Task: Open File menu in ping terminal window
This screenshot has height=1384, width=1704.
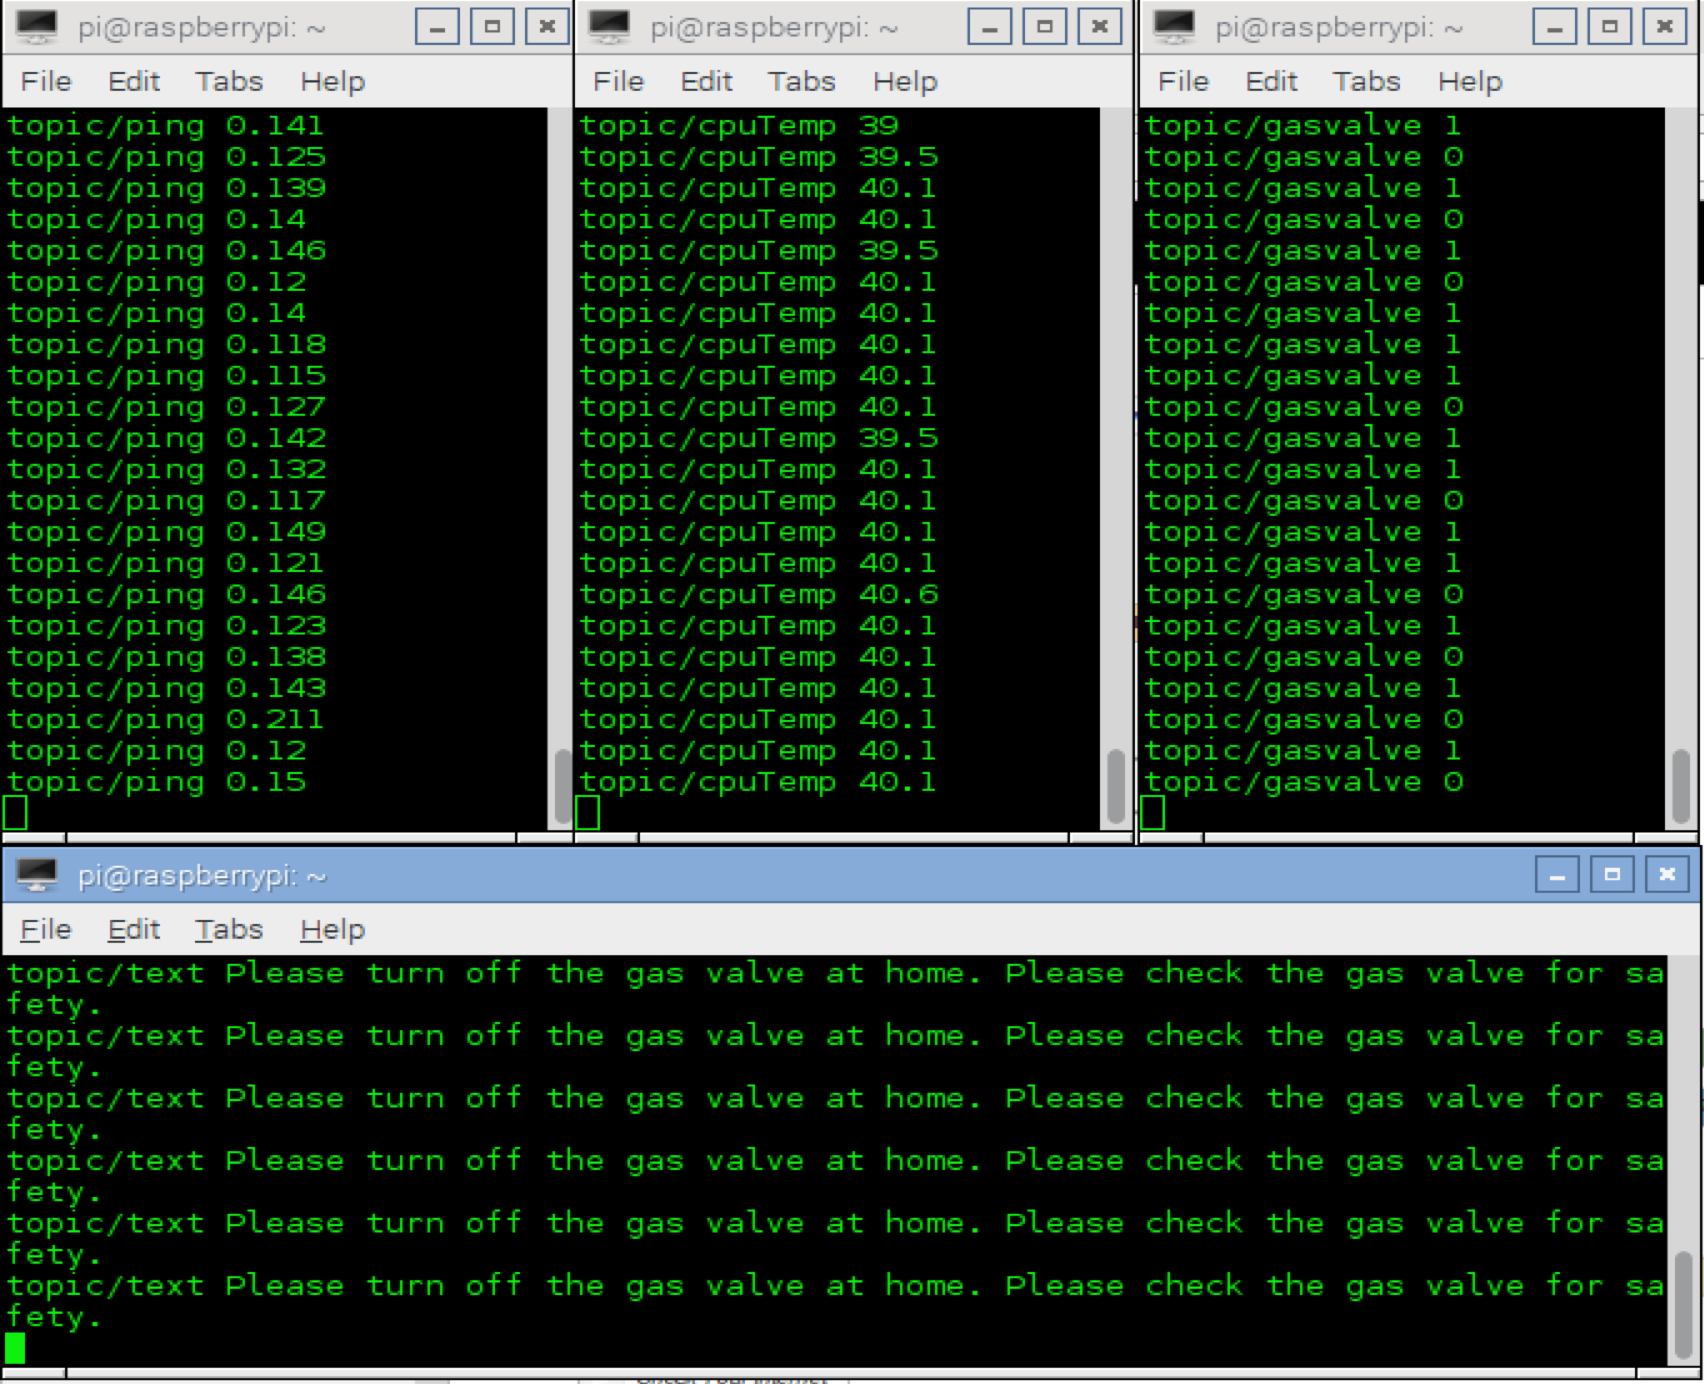Action: (46, 82)
